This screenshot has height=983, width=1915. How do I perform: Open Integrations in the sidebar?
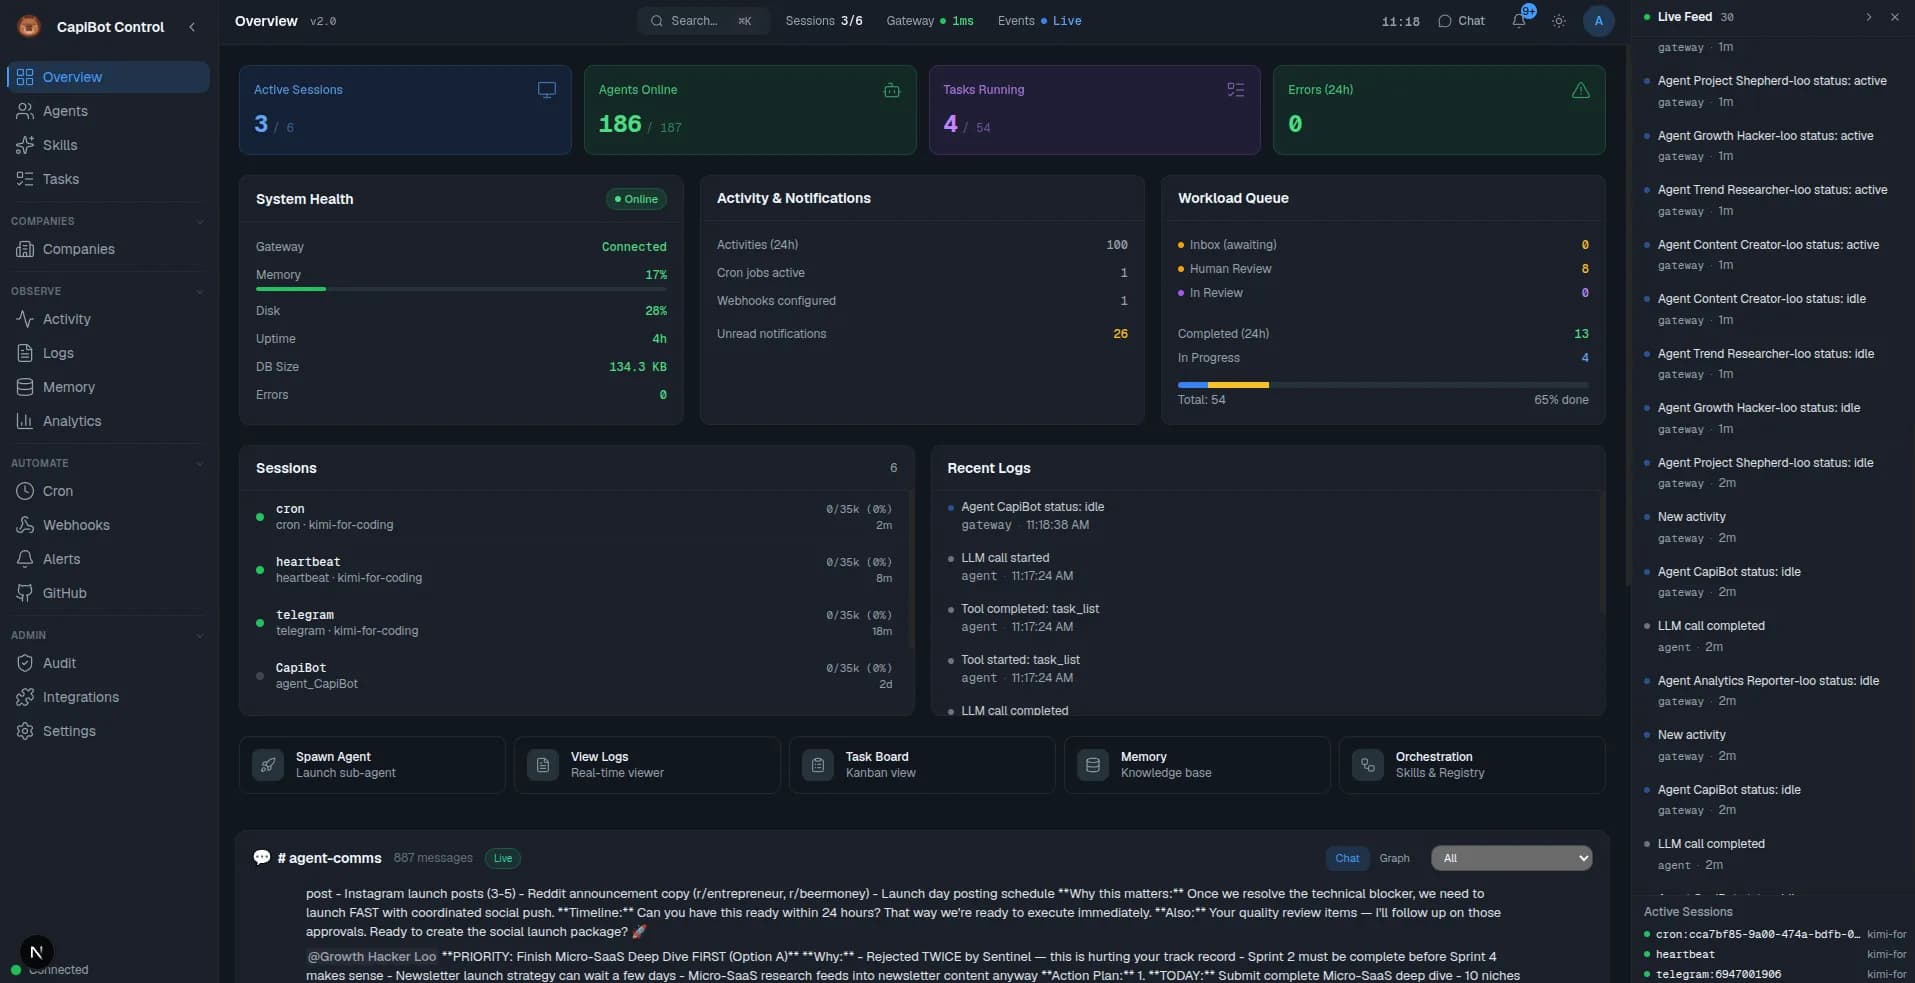pos(108,697)
